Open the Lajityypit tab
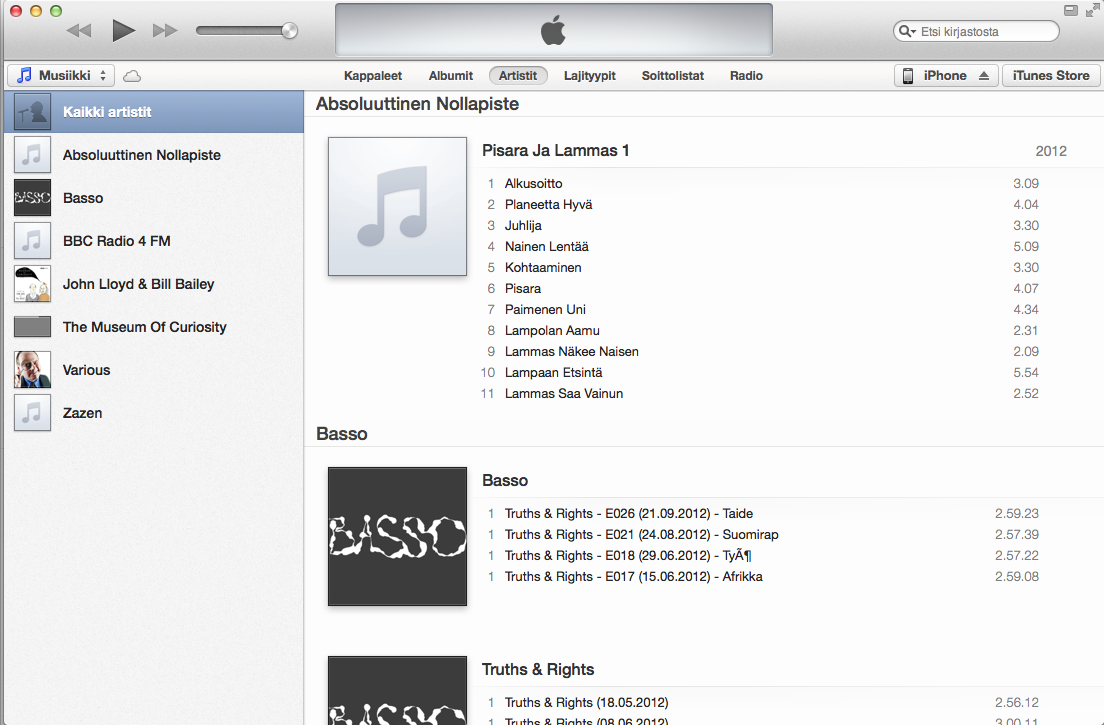The image size is (1104, 725). 589,75
